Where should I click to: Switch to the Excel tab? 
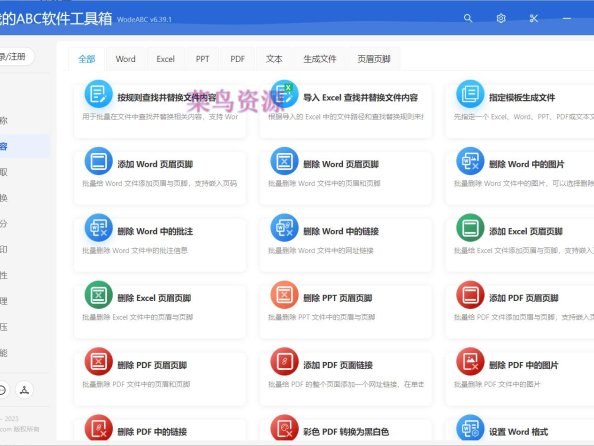pos(165,59)
